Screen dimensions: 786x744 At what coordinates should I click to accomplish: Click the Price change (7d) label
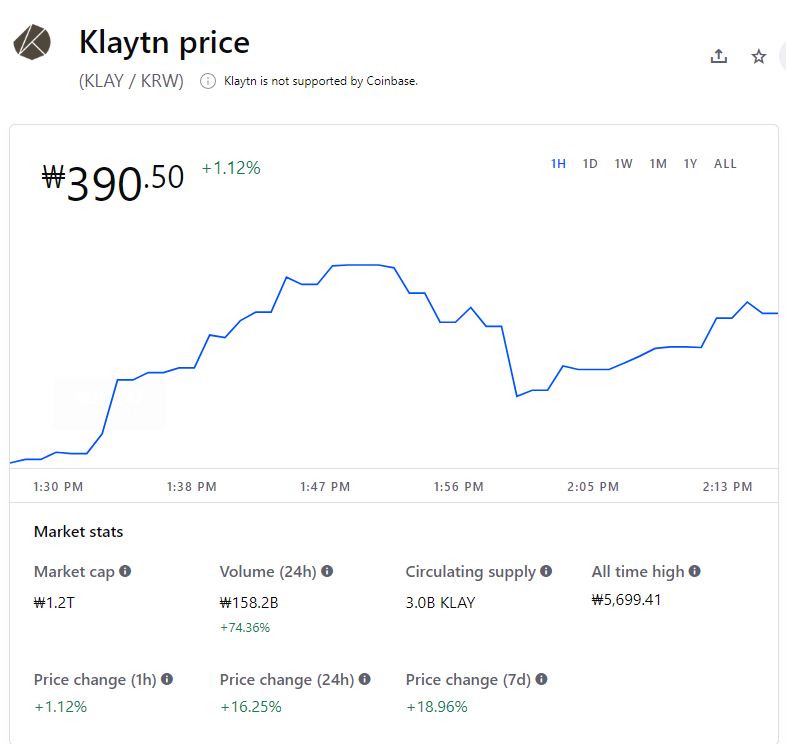coord(468,680)
